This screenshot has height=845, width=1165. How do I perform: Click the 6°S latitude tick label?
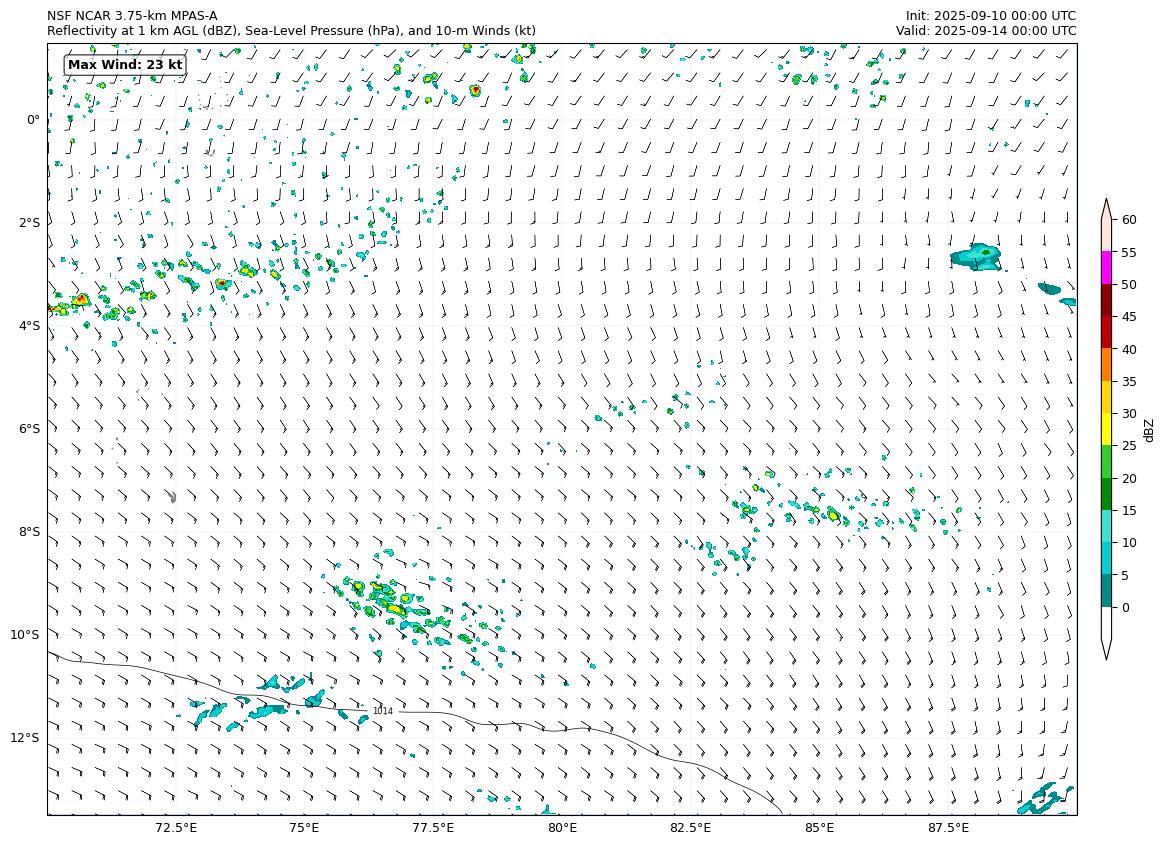29,429
